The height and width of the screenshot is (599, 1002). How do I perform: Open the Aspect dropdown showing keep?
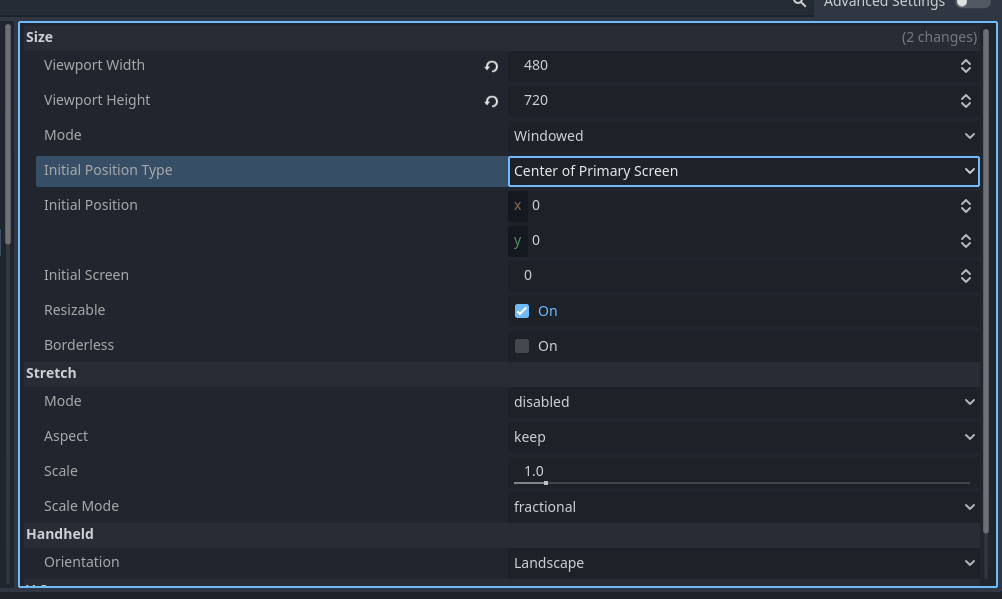[743, 437]
